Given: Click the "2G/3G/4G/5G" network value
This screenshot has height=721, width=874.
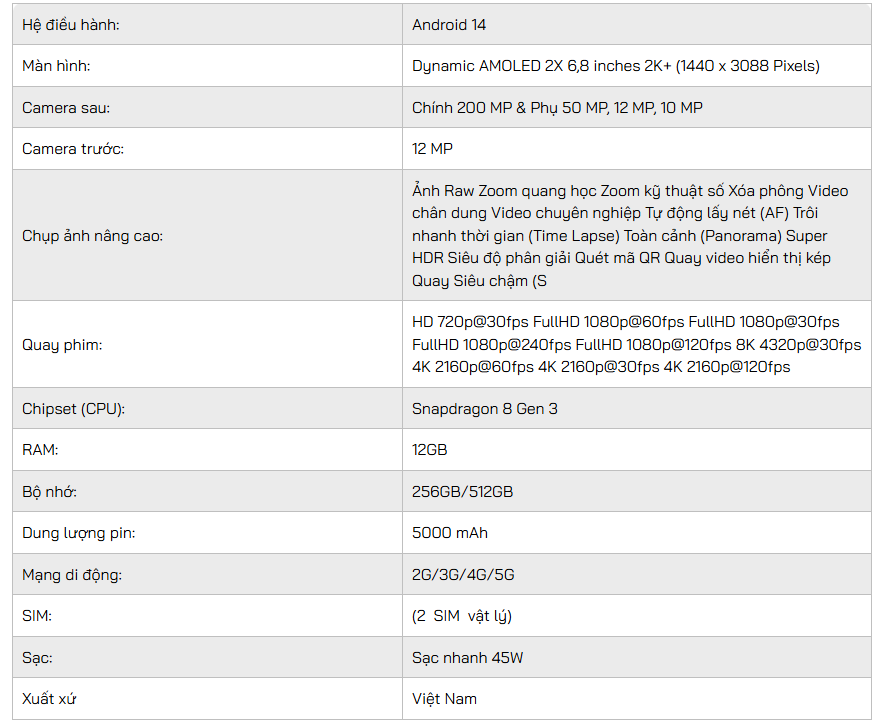Looking at the screenshot, I should tap(463, 575).
